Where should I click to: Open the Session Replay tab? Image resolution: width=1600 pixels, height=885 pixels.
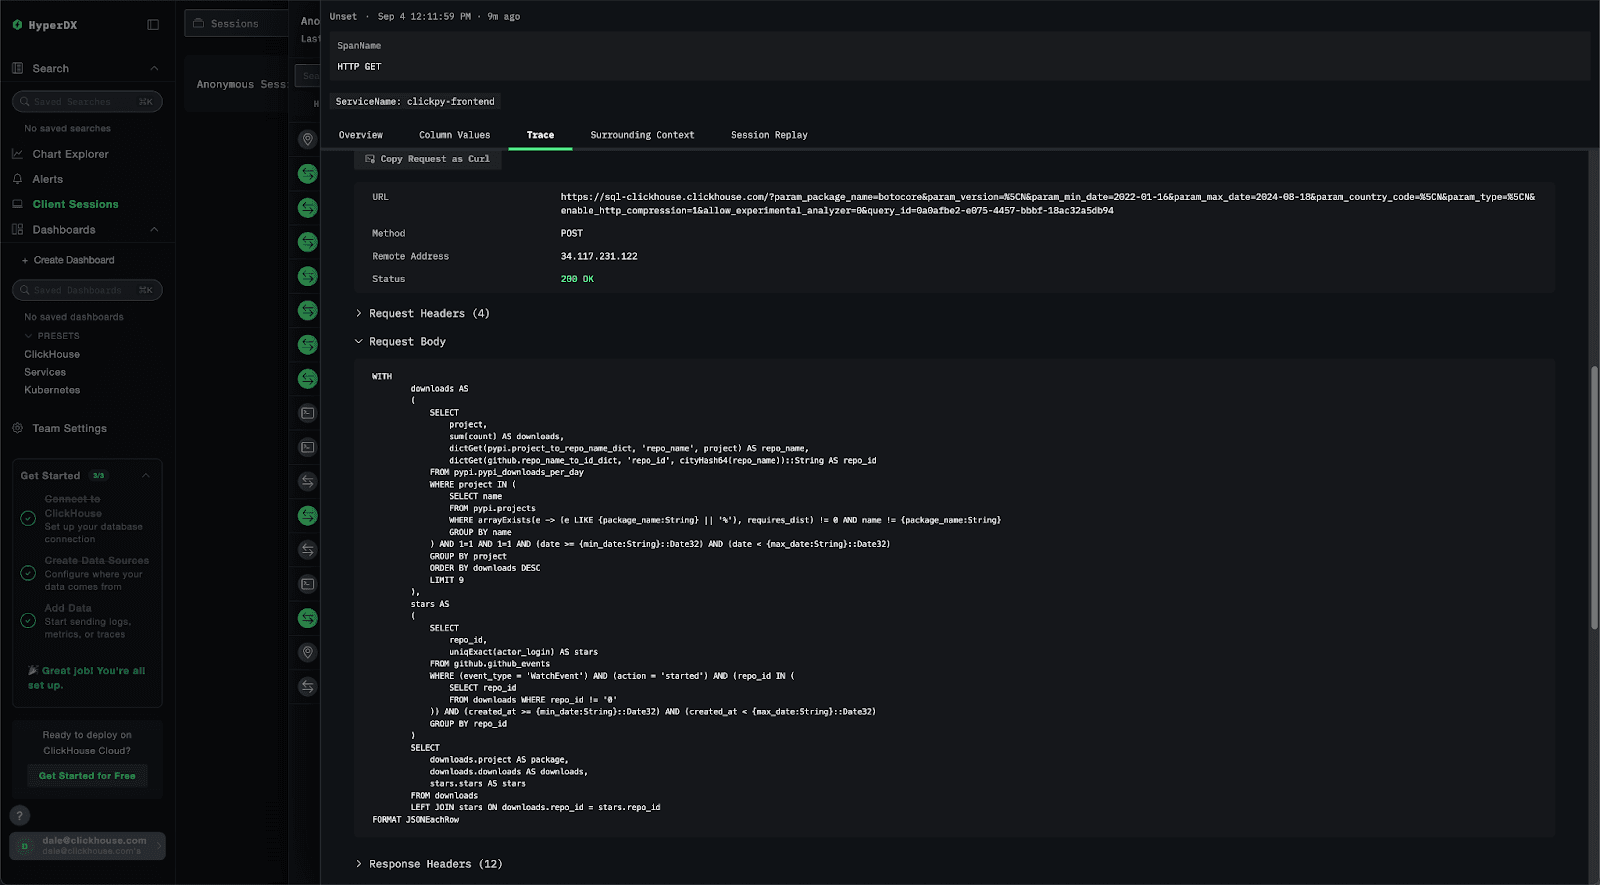pos(768,135)
